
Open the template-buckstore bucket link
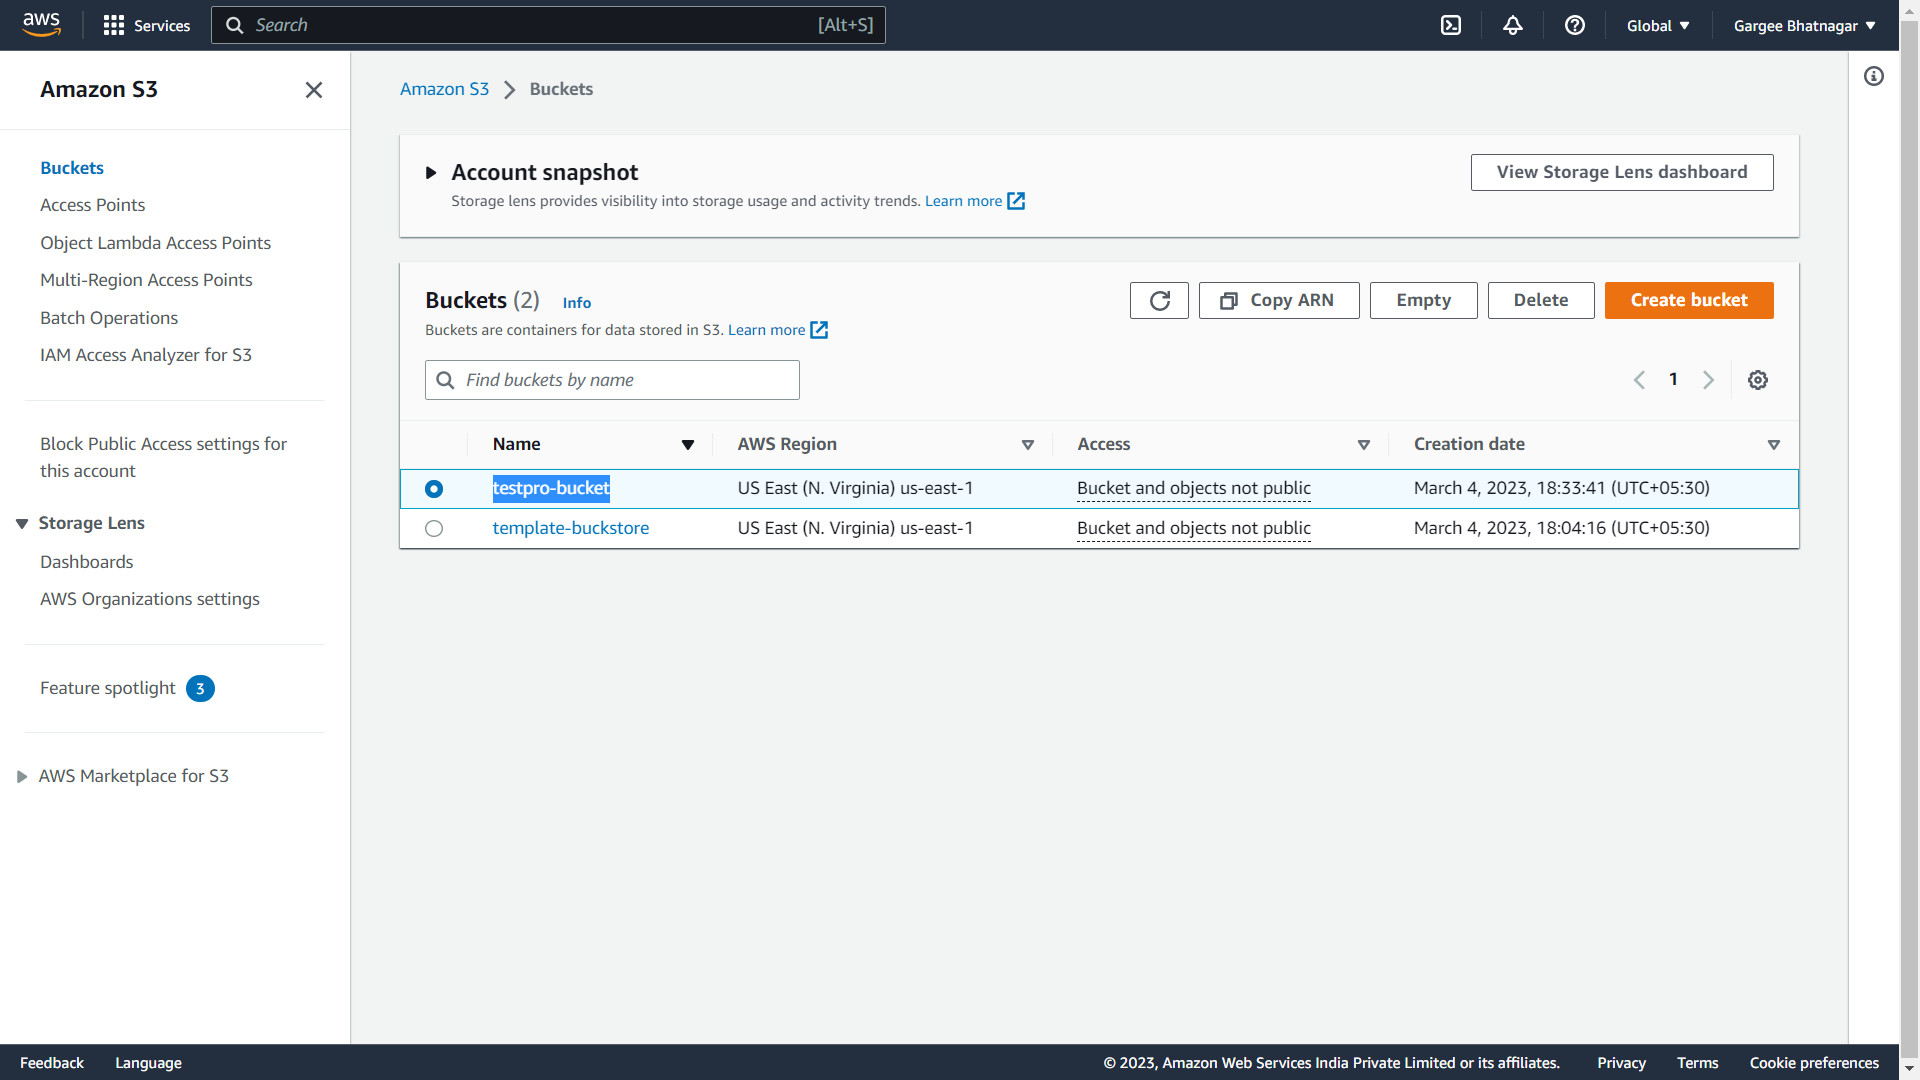[x=570, y=528]
